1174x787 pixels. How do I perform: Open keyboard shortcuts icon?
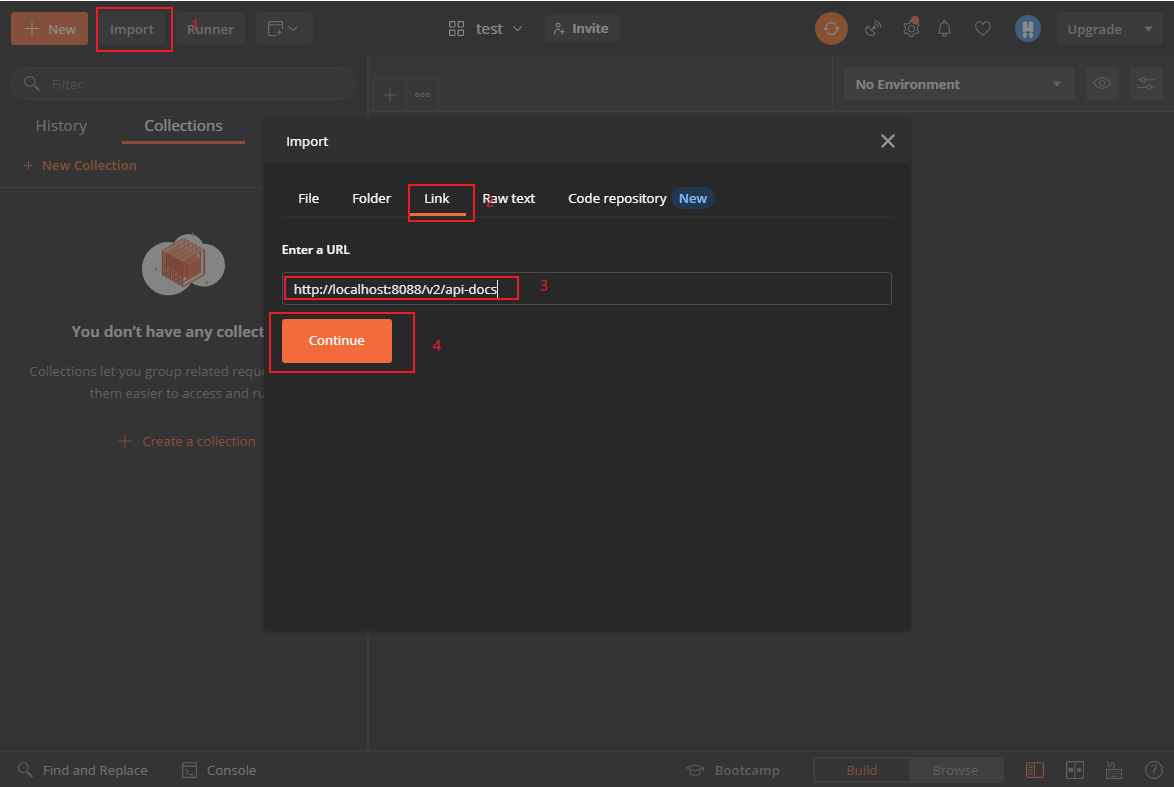pyautogui.click(x=1114, y=771)
